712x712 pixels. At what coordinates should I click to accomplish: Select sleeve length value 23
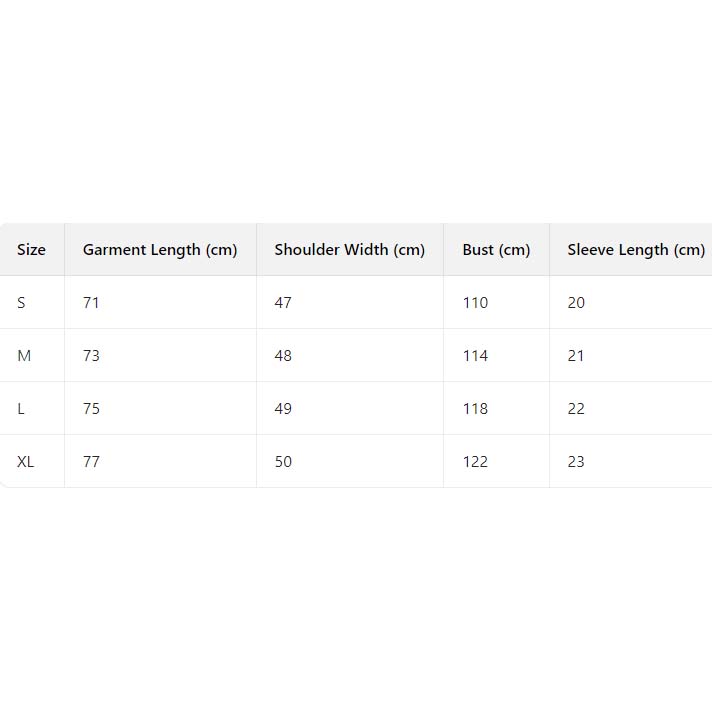tap(576, 462)
